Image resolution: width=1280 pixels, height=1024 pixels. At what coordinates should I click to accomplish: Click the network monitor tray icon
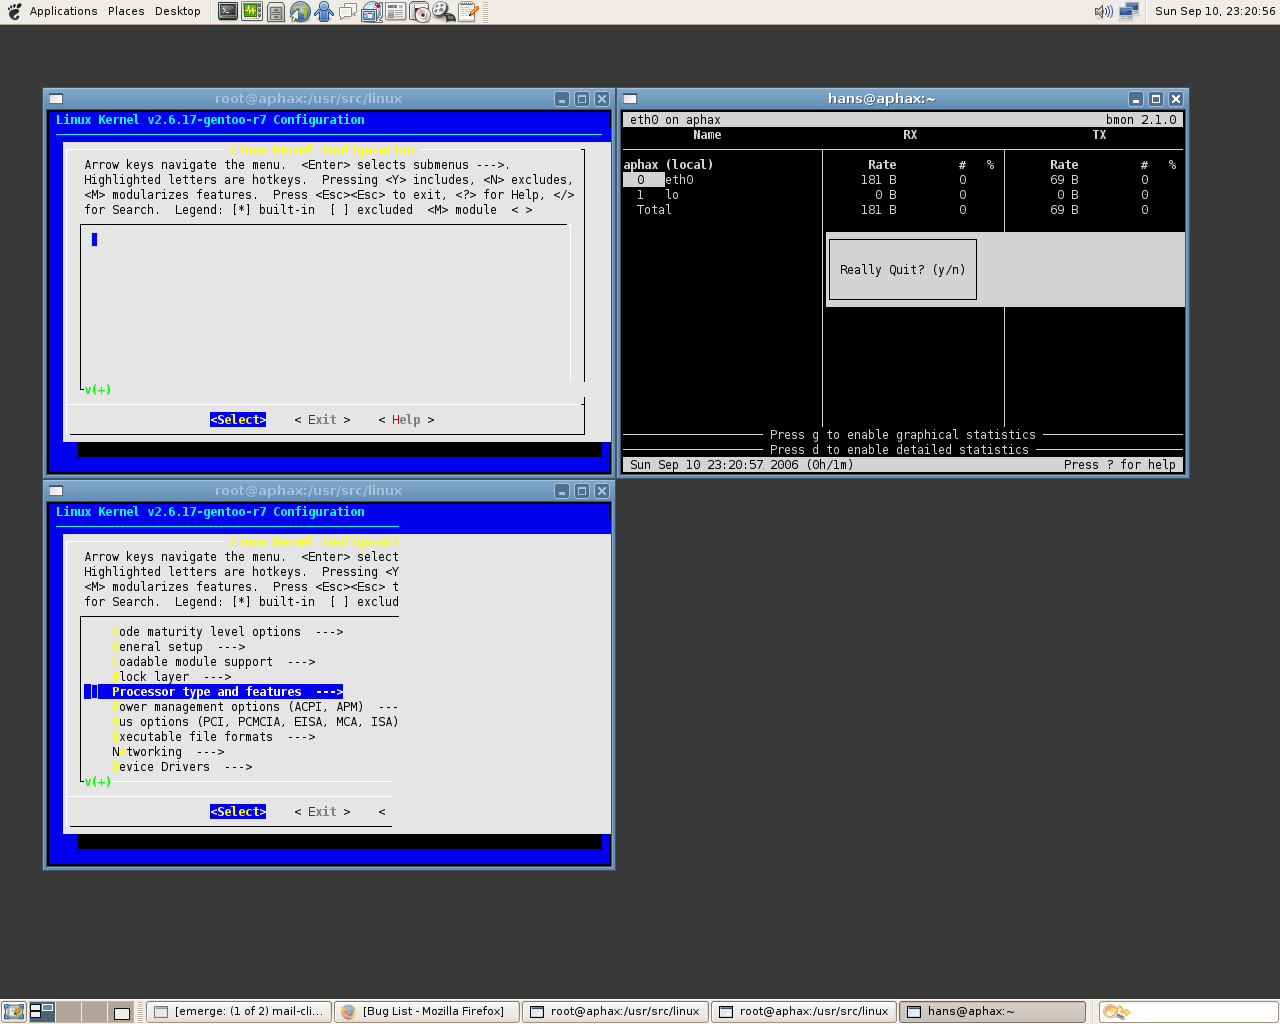coord(1129,12)
